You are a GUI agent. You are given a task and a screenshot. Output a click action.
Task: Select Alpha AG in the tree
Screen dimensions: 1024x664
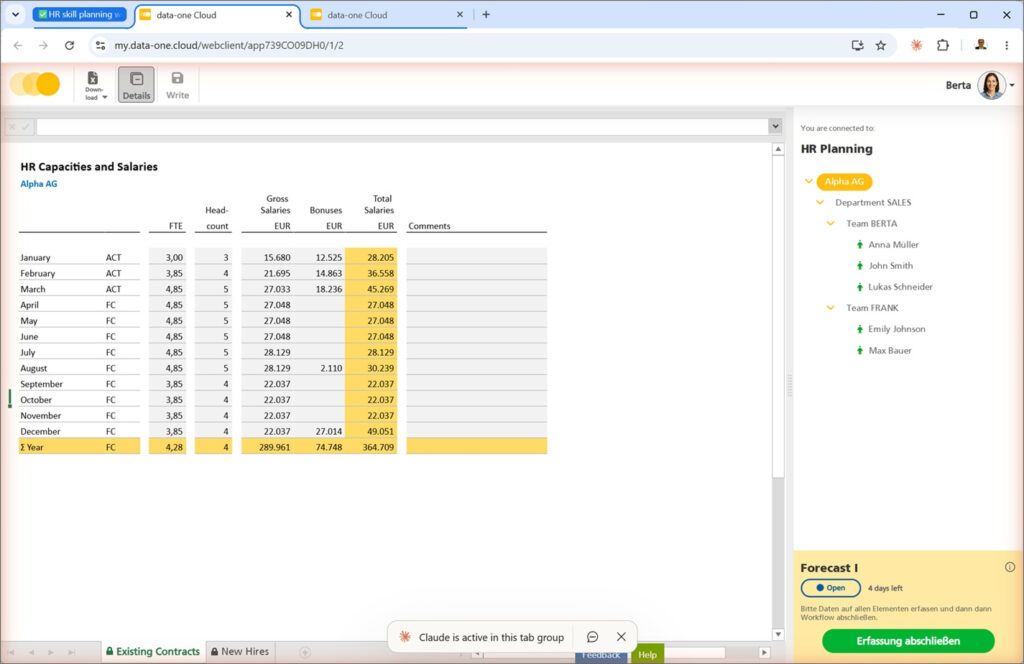click(x=844, y=182)
